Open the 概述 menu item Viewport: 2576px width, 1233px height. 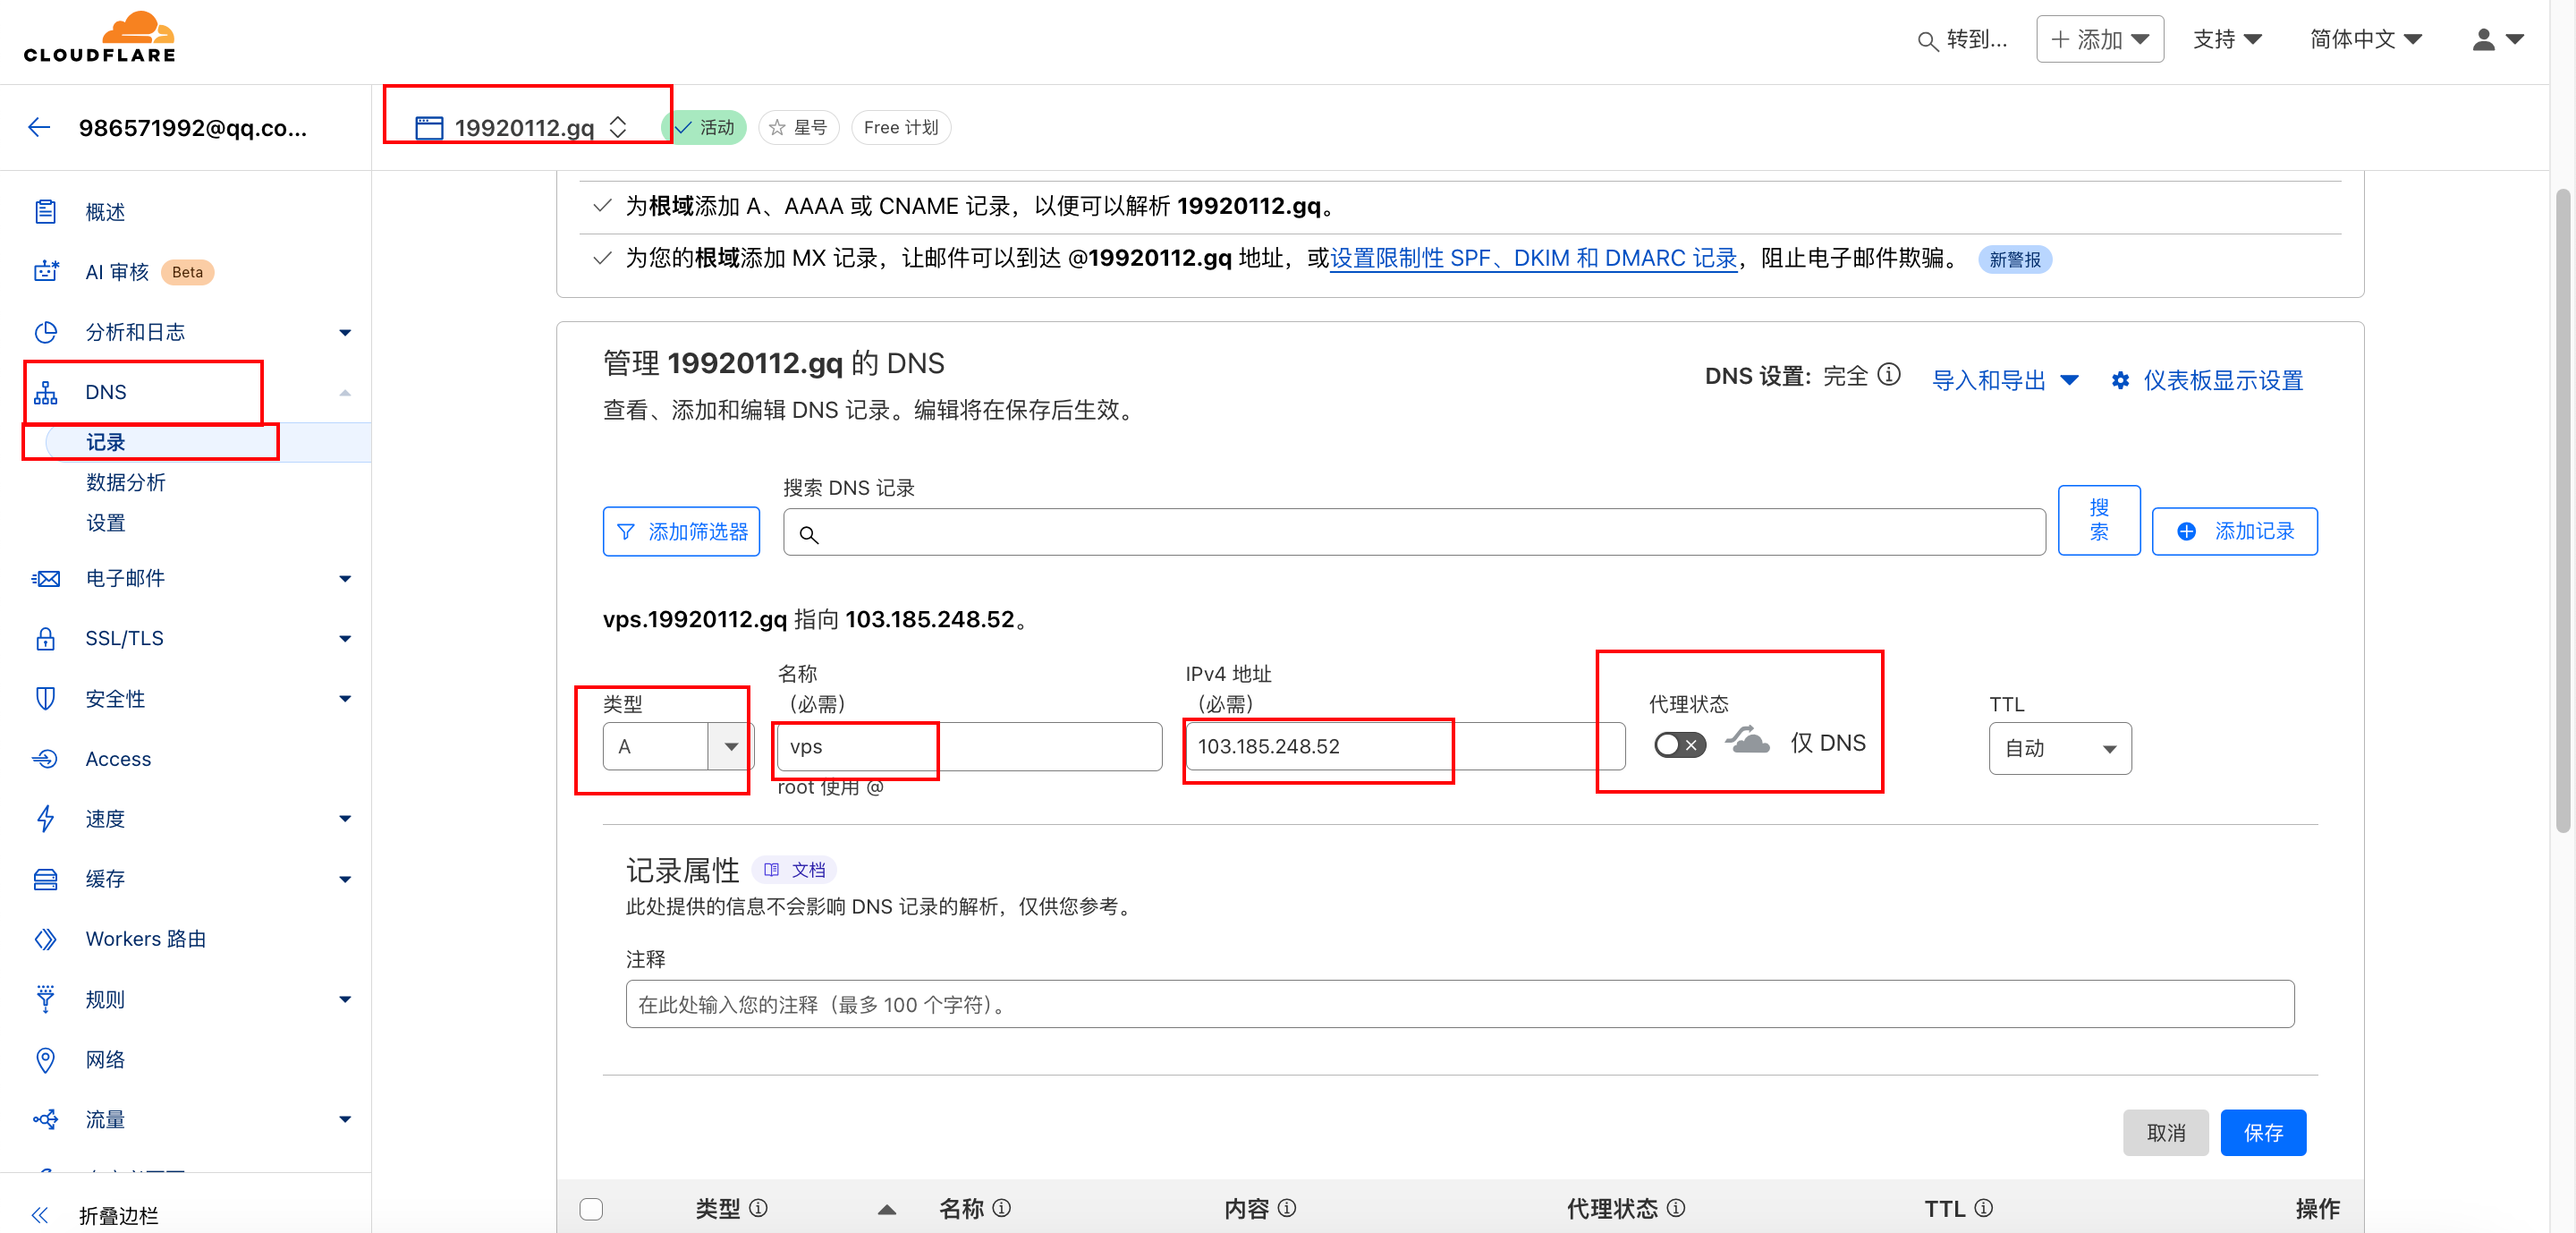coord(105,212)
